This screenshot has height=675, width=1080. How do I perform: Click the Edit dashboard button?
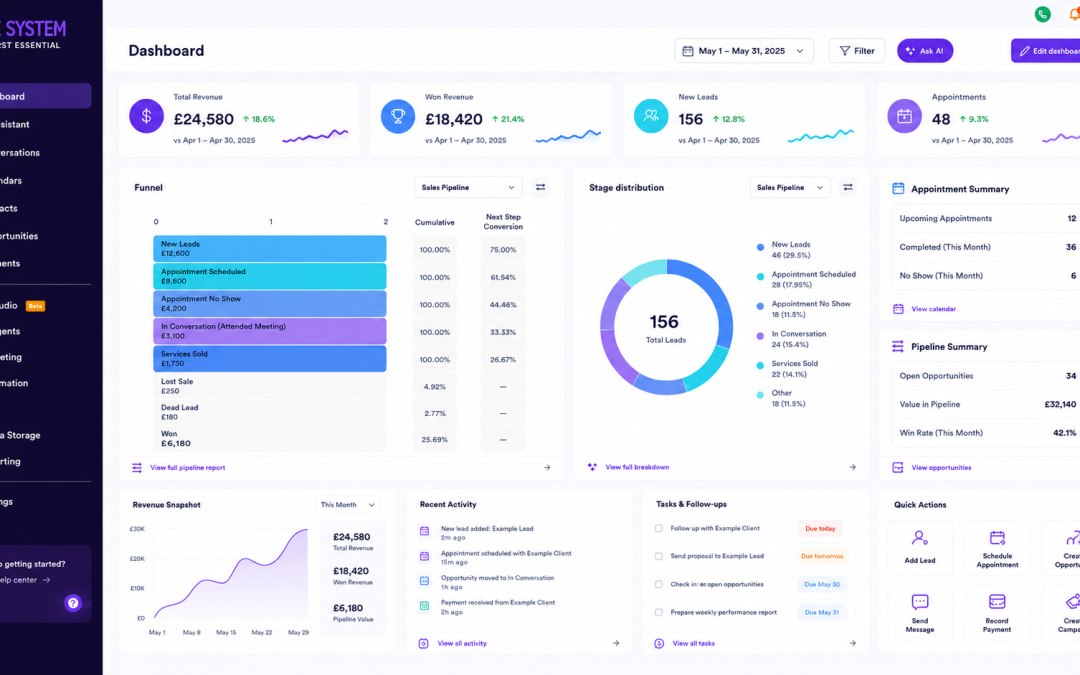point(1046,51)
